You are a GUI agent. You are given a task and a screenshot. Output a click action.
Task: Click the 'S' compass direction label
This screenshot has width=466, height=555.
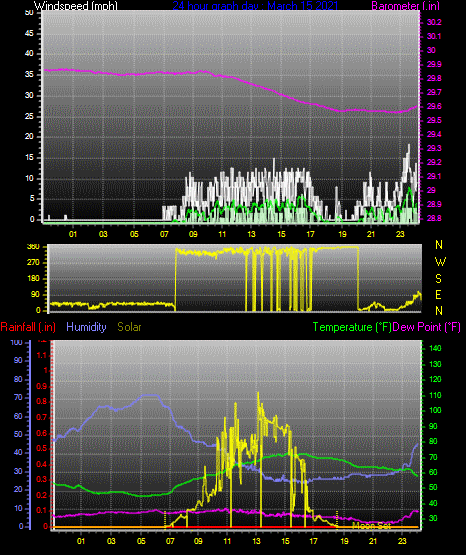(x=438, y=279)
